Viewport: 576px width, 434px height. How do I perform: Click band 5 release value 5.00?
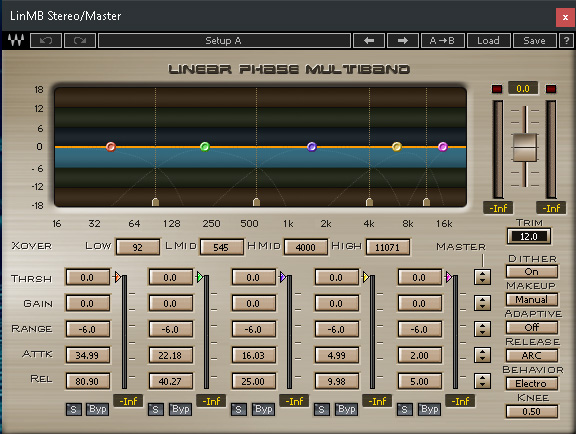click(x=420, y=381)
